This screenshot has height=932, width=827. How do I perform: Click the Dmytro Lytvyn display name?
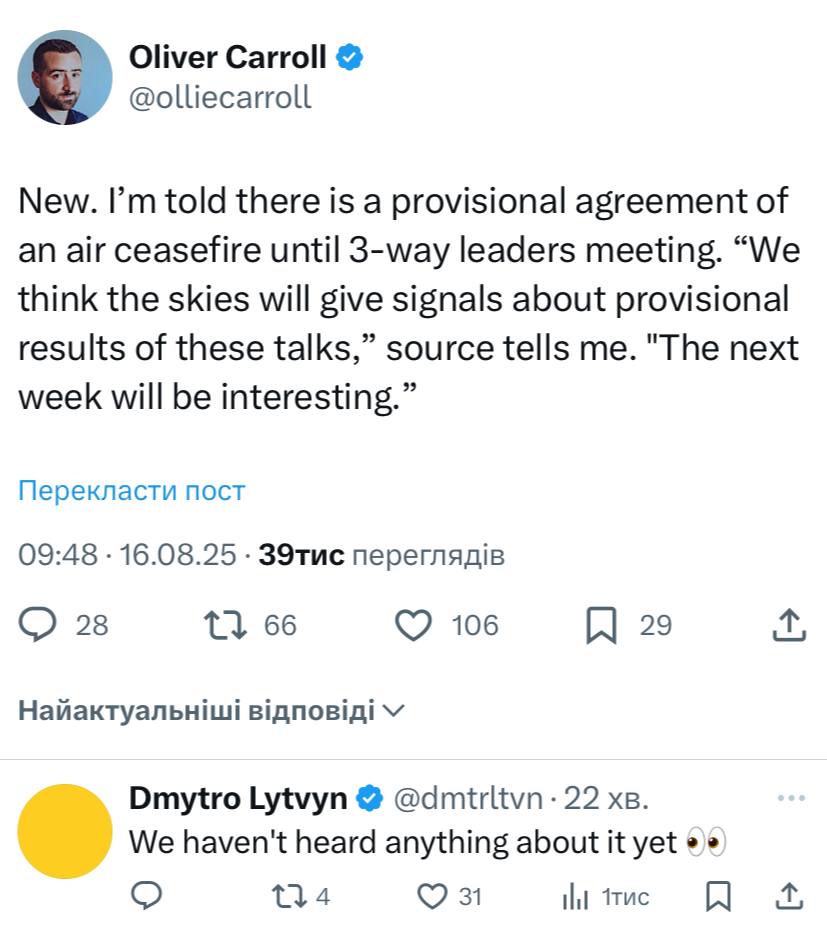tap(238, 798)
